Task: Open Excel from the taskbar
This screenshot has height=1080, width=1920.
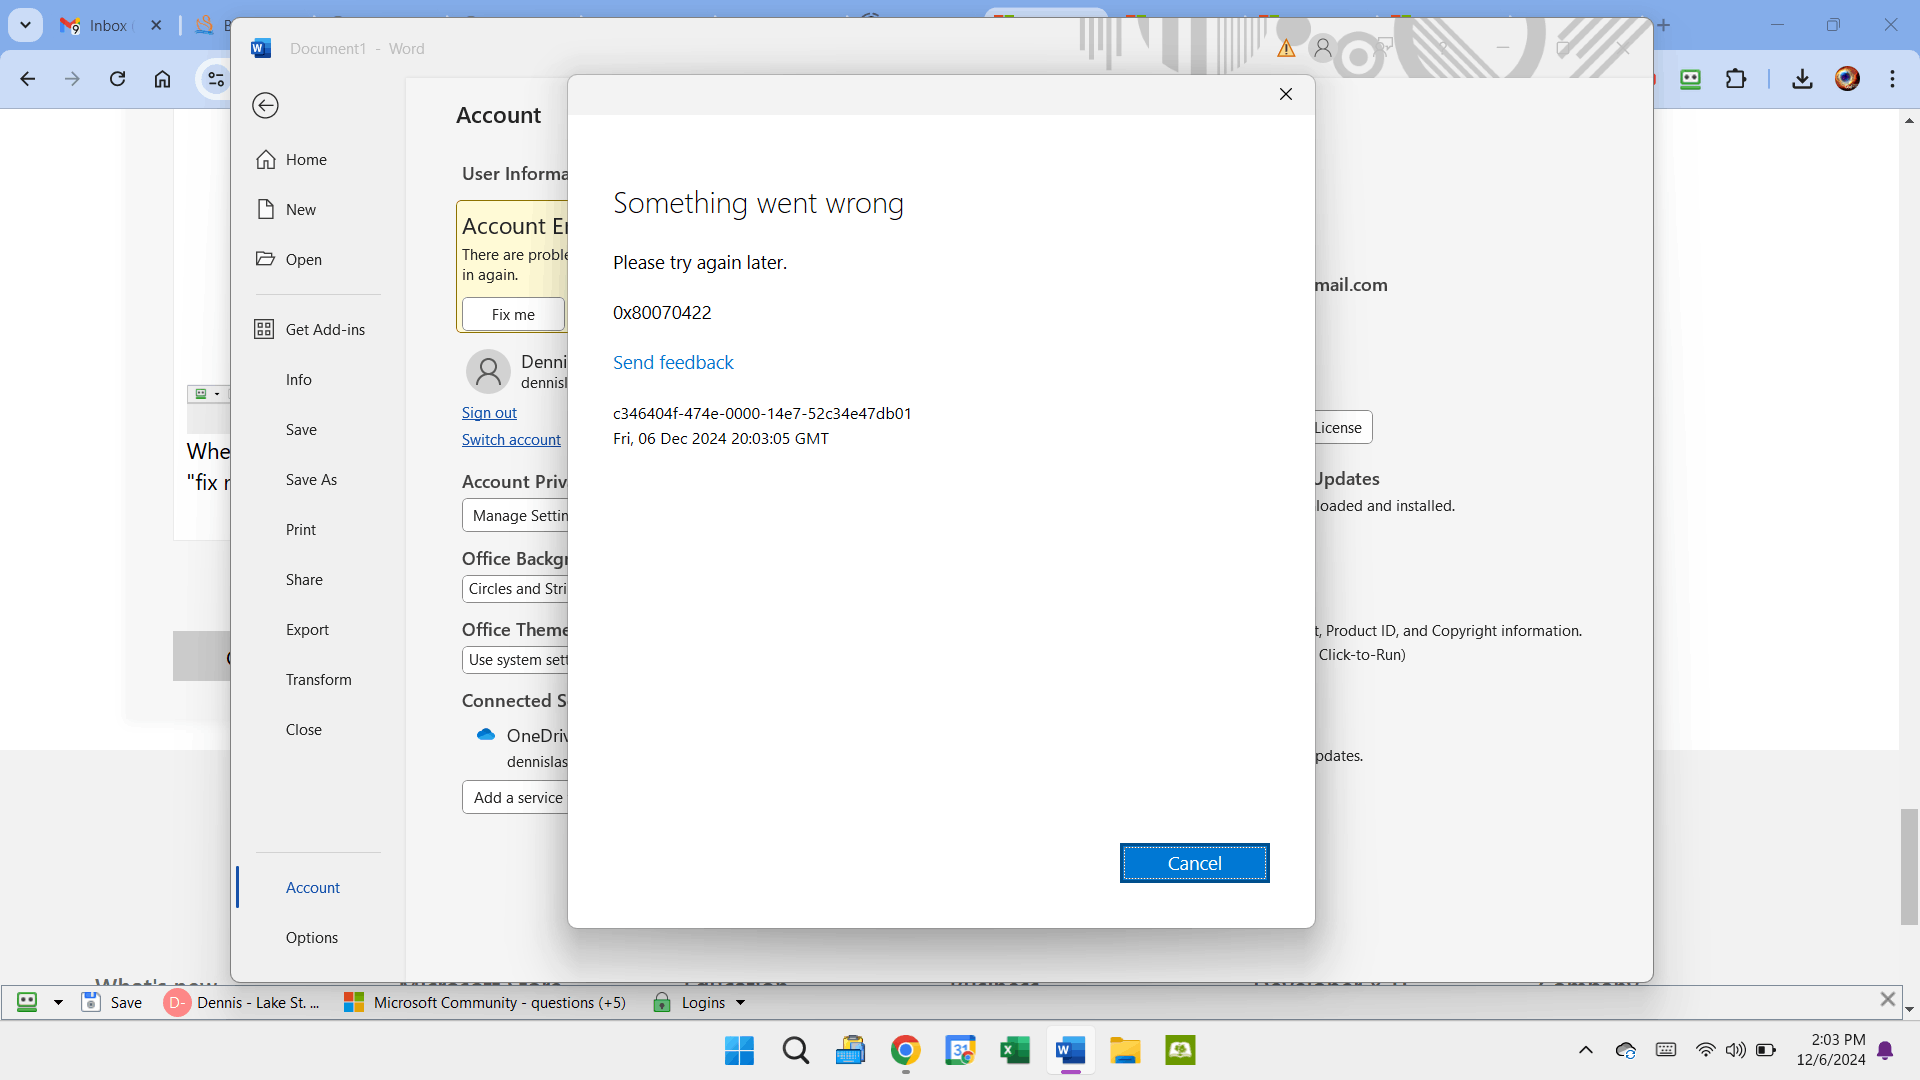Action: [x=1014, y=1050]
